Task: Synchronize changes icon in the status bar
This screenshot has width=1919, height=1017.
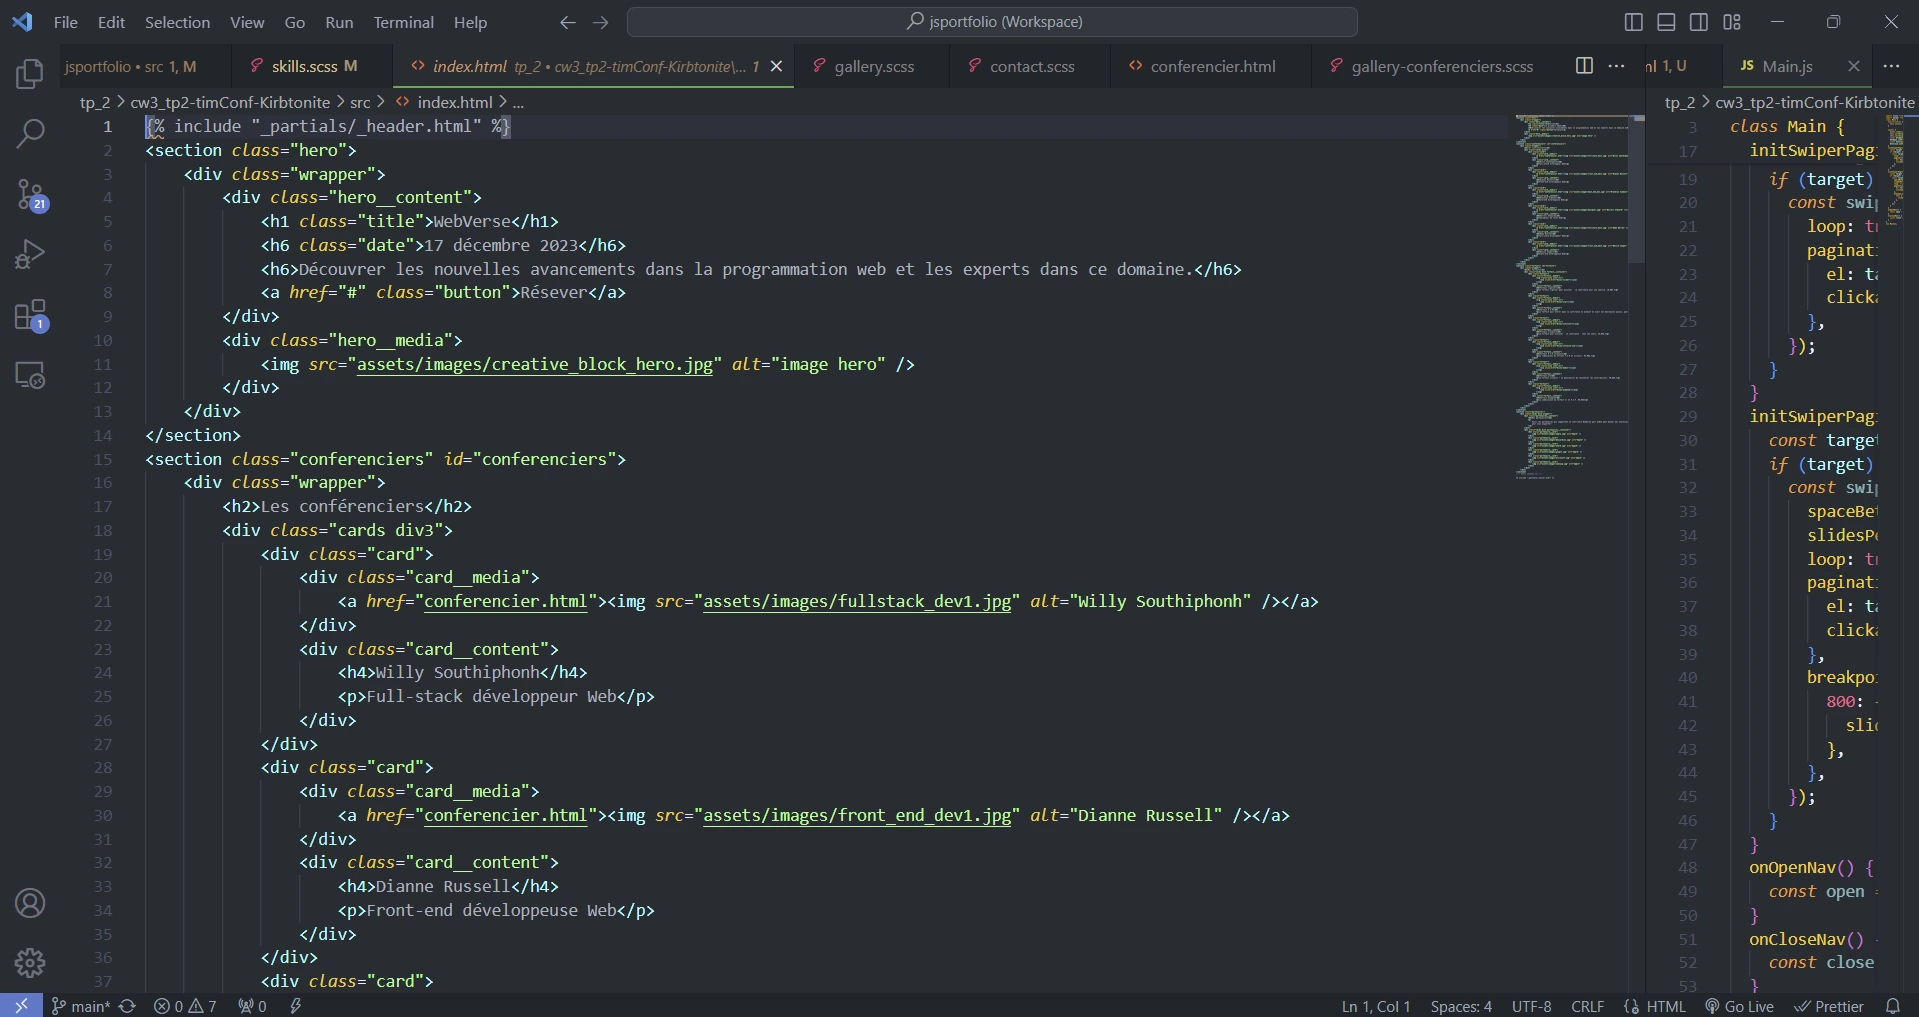Action: point(127,1006)
